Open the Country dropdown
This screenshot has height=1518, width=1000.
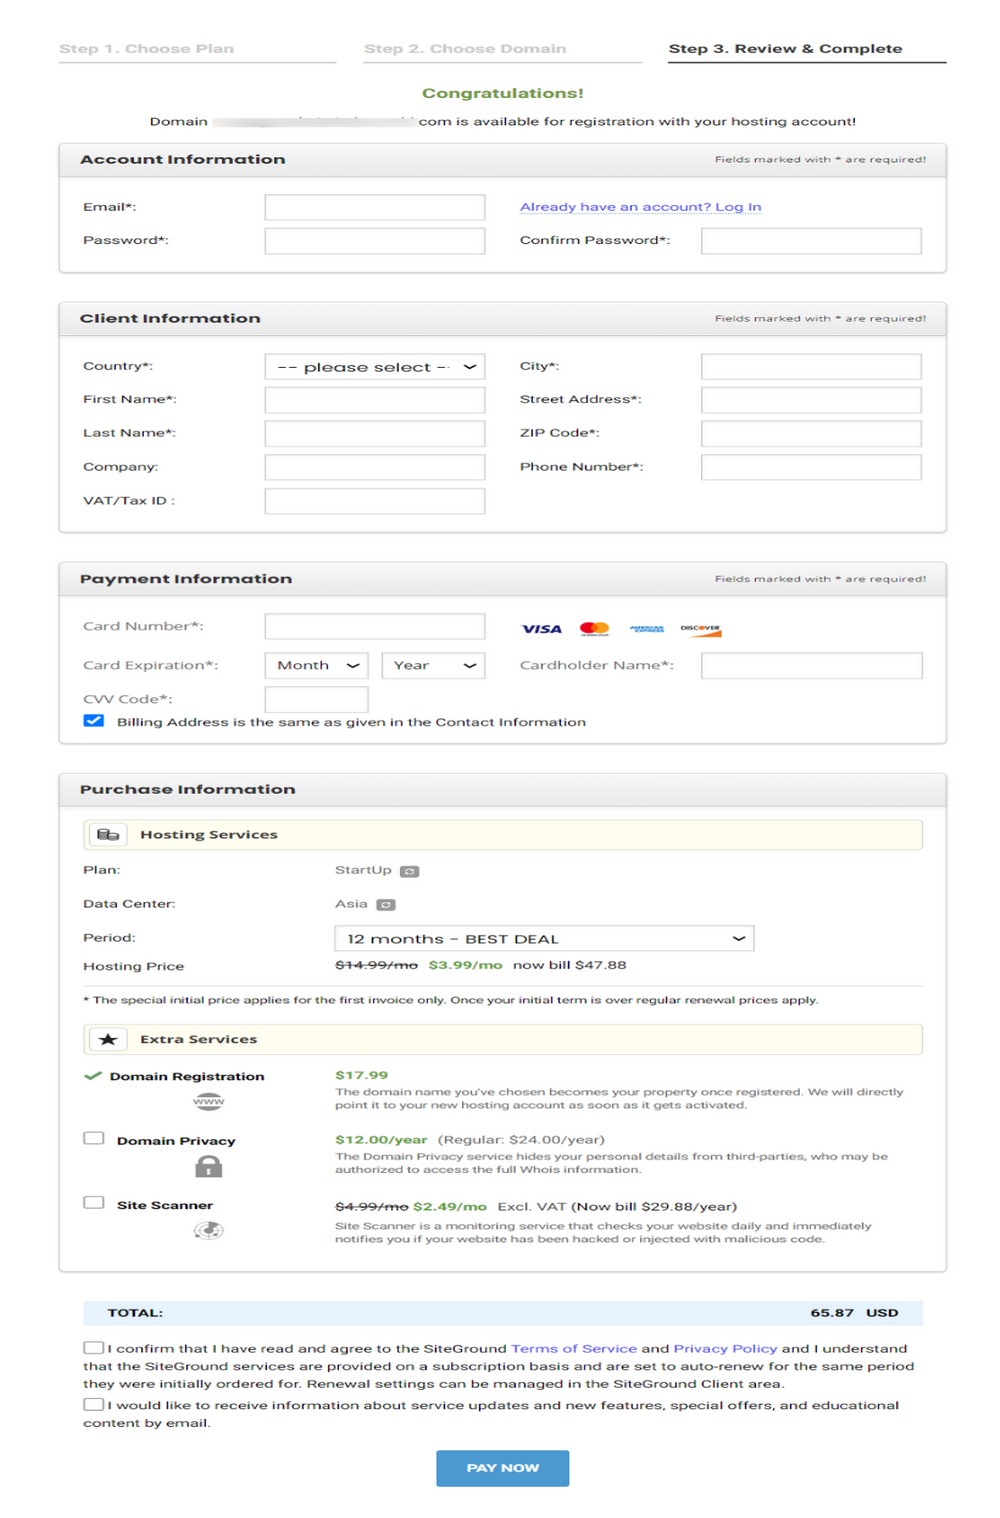pos(375,367)
